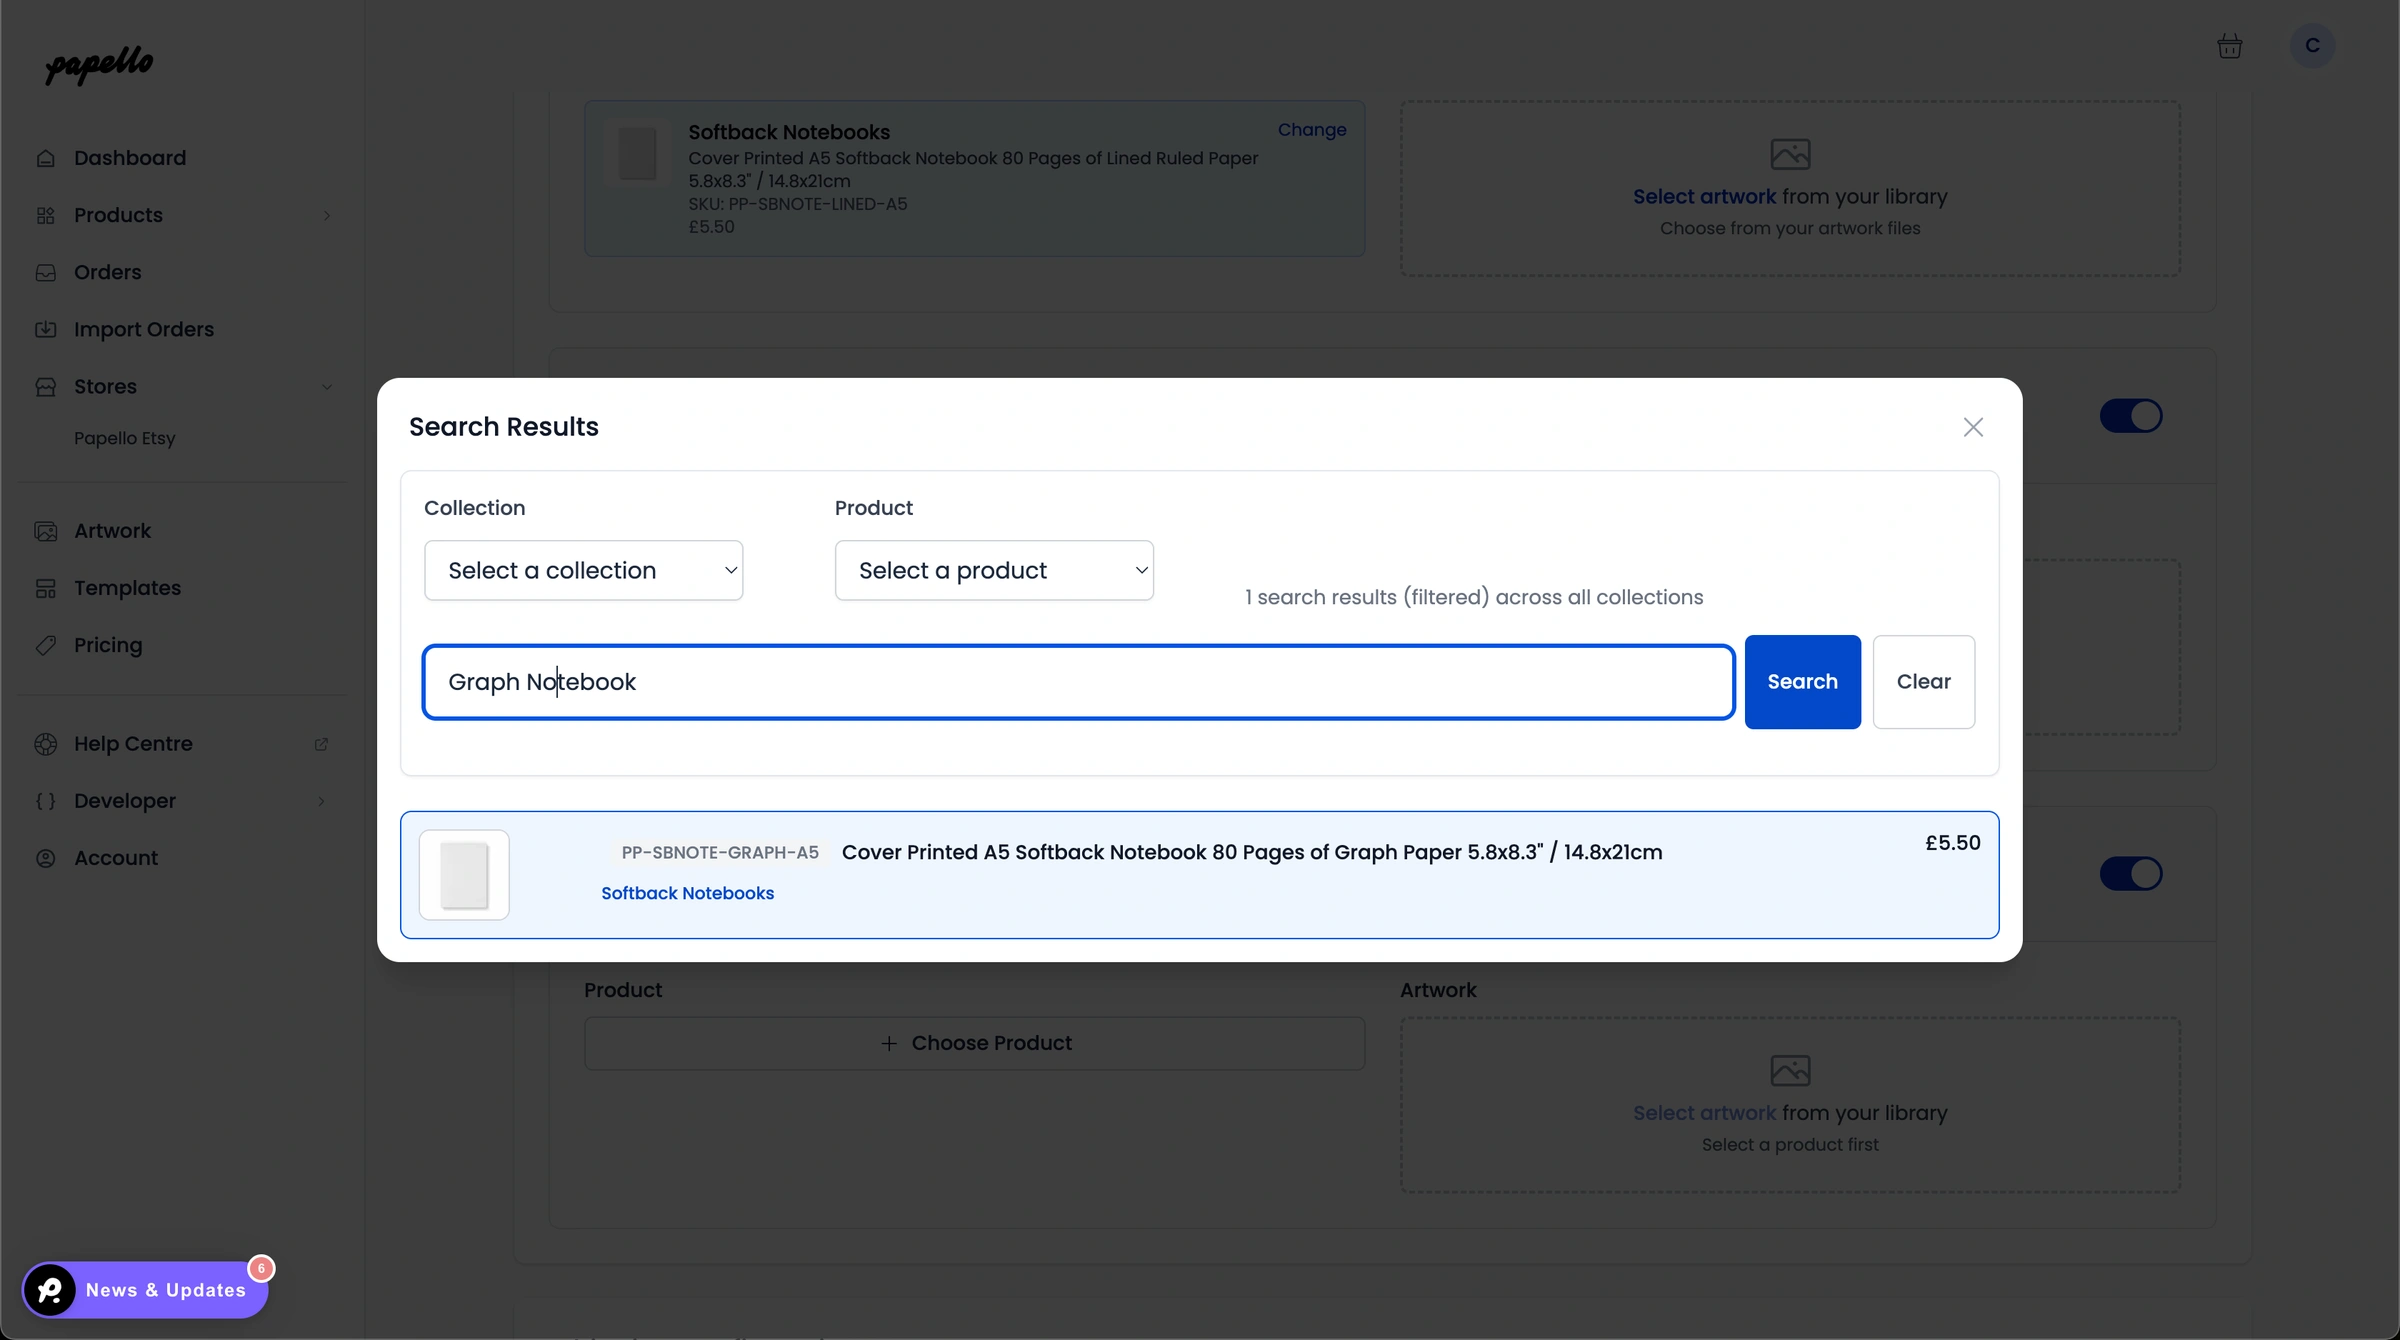Screen dimensions: 2400x1340
Task: Click the Account person icon in sidebar
Action: point(46,858)
